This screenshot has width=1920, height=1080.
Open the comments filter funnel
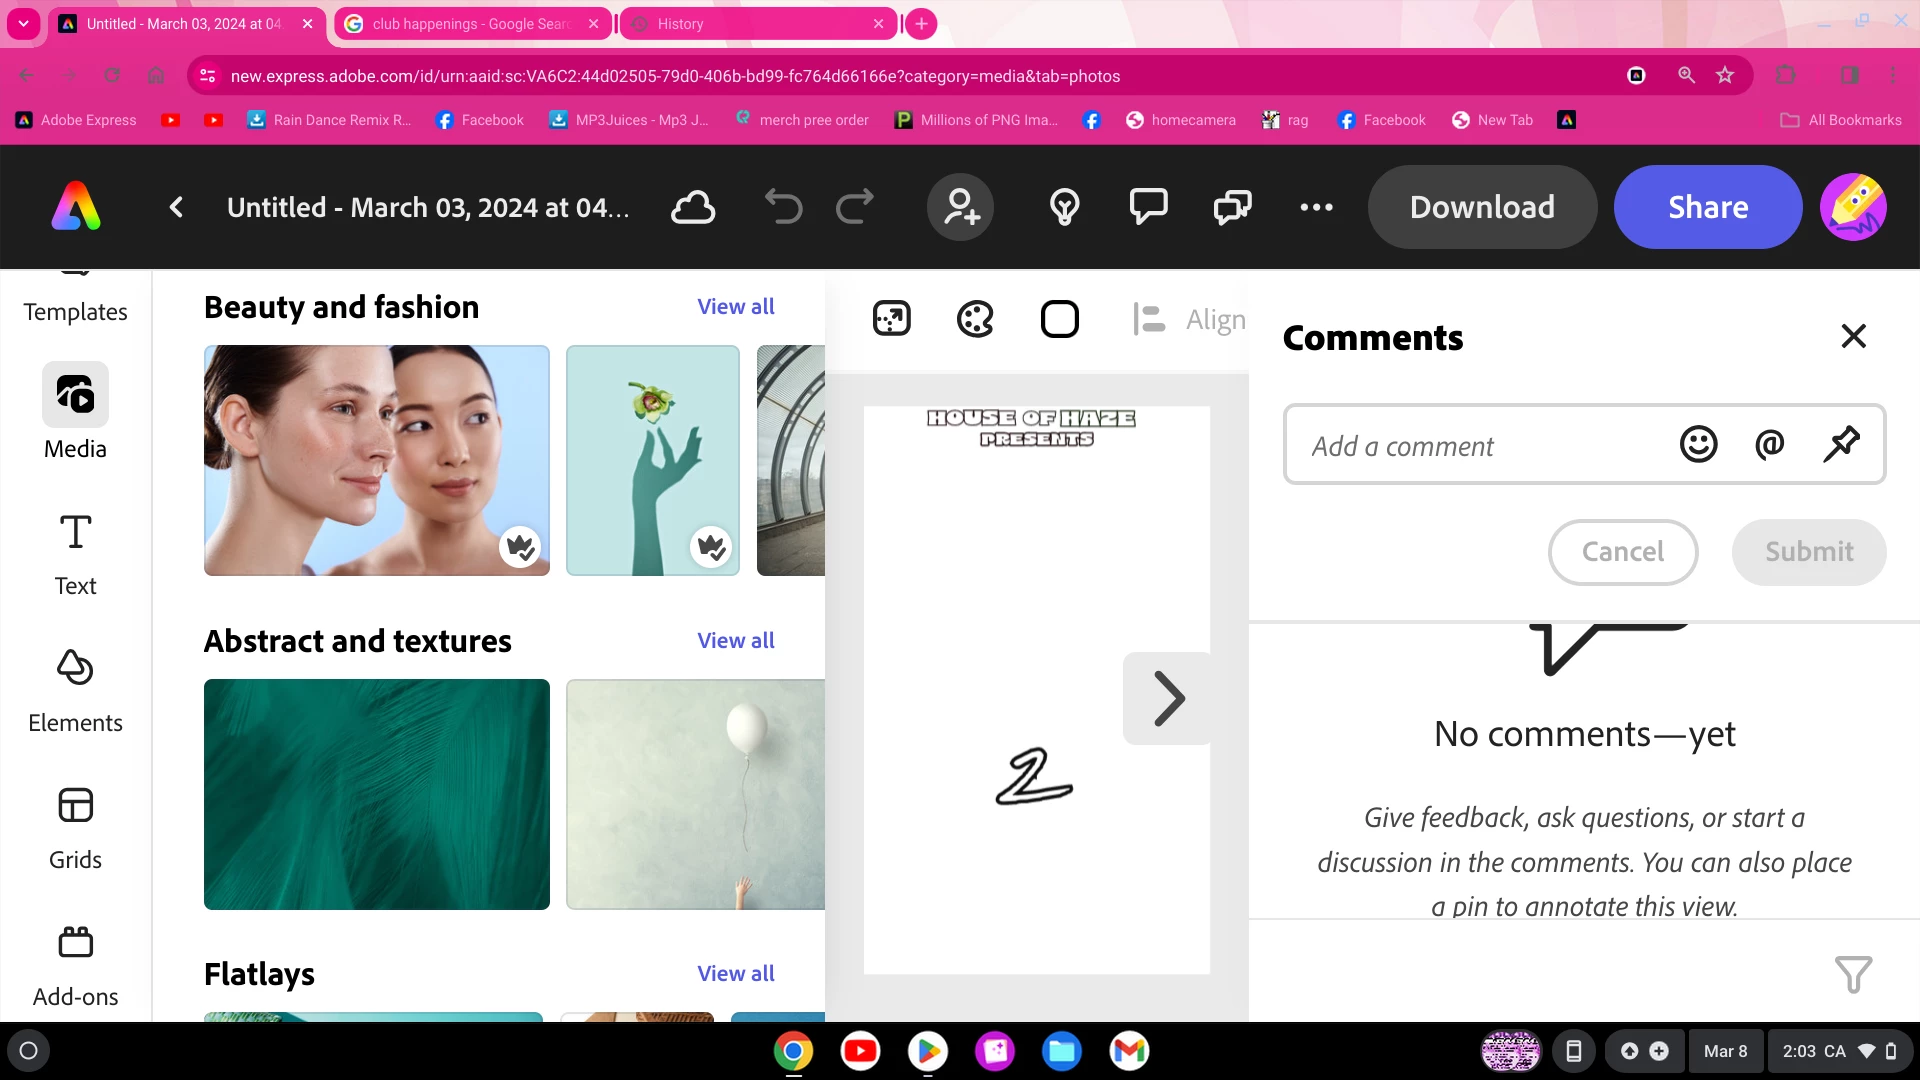(x=1853, y=973)
